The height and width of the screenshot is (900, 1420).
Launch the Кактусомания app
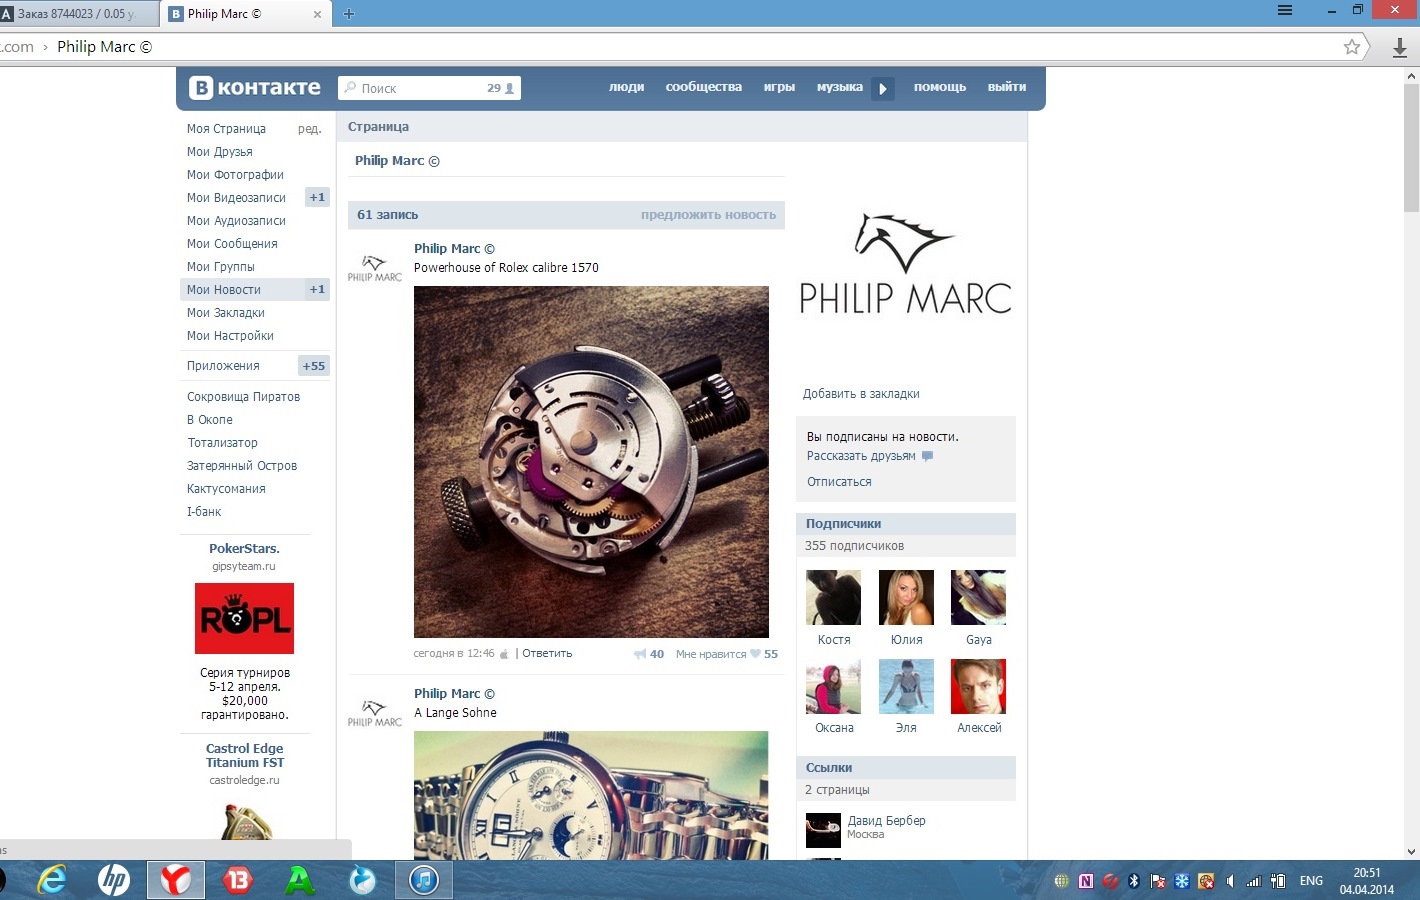click(226, 489)
